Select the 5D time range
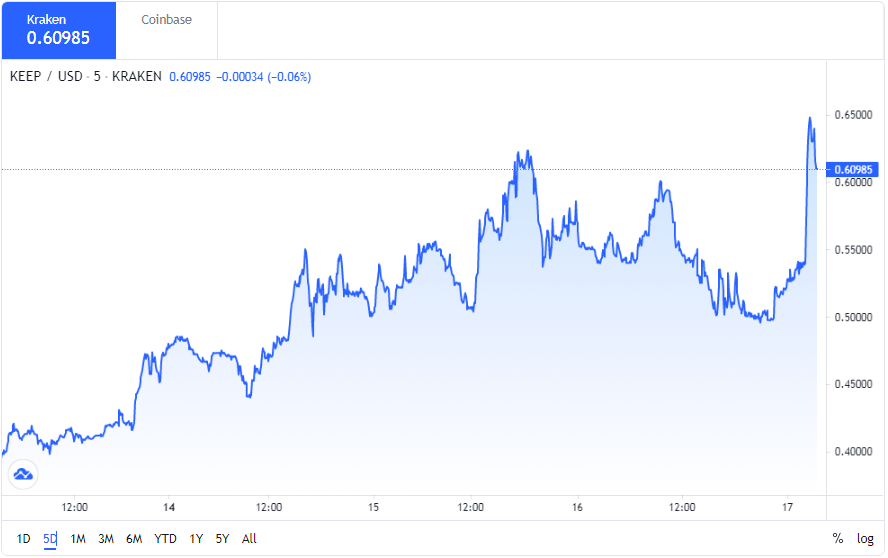 pyautogui.click(x=50, y=539)
